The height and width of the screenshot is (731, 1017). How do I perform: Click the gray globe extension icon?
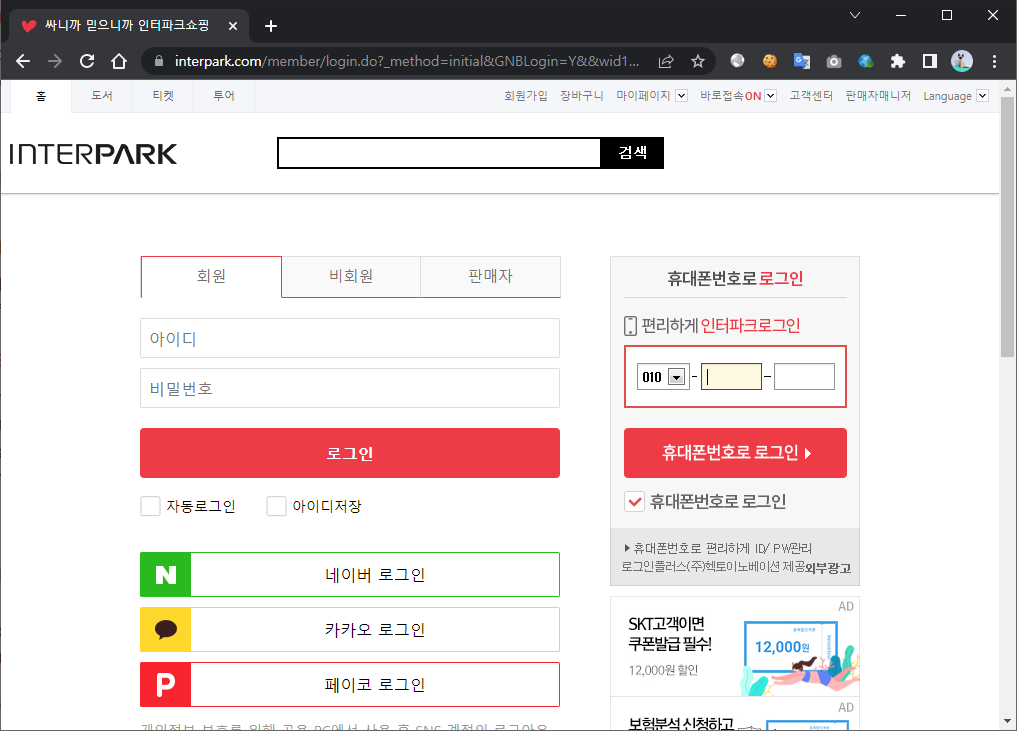coord(737,61)
